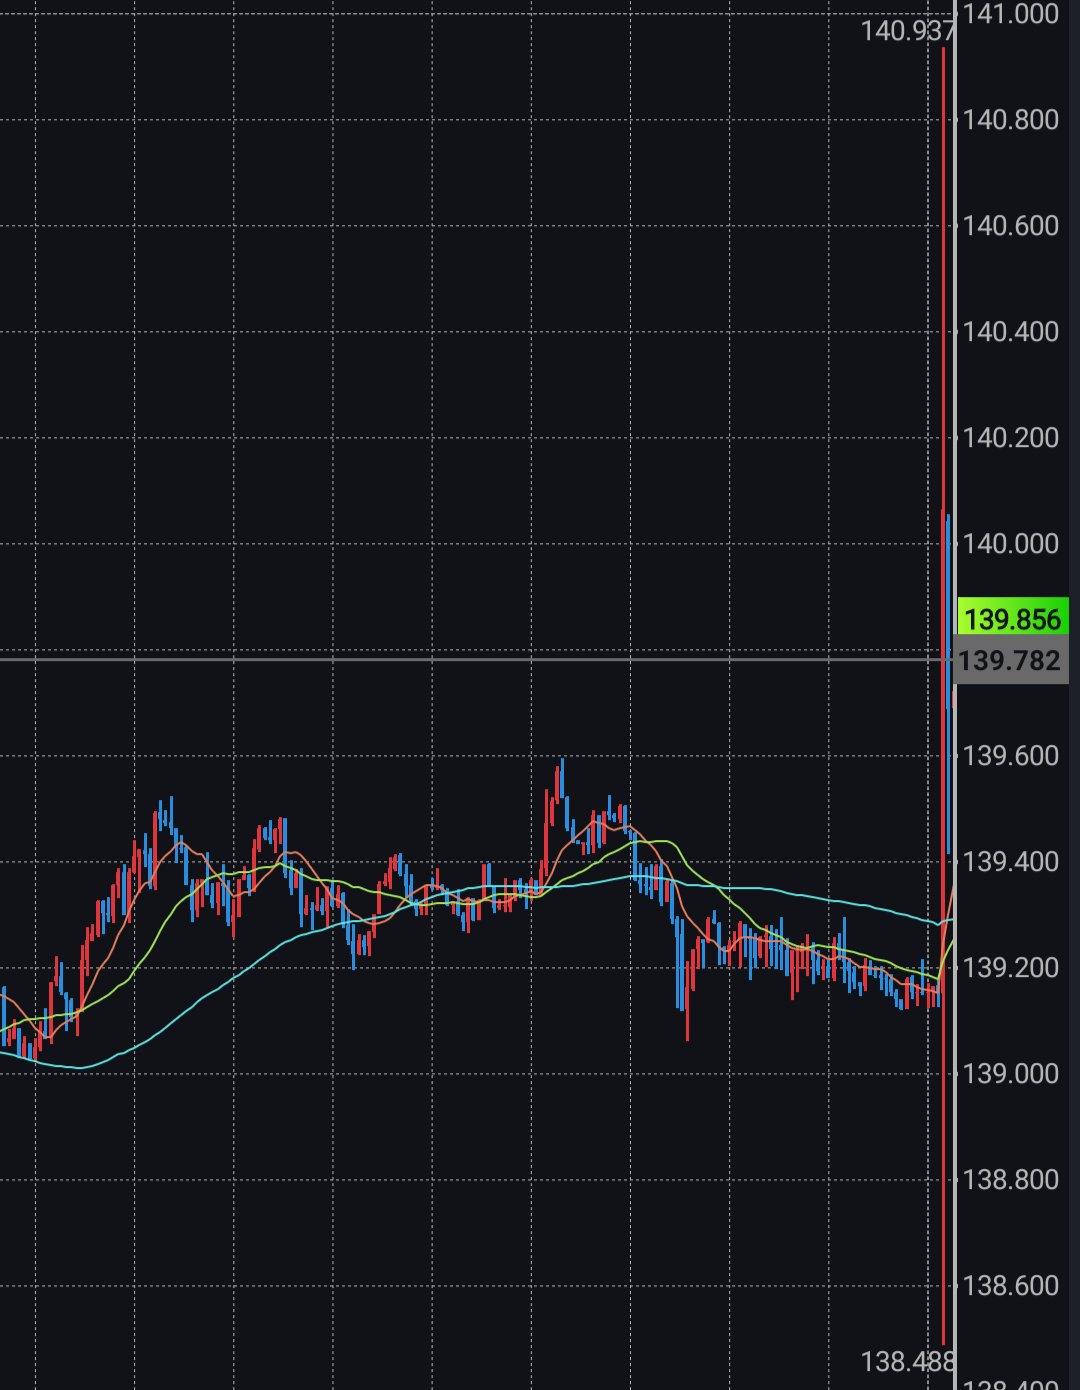Click the 139.400 price axis label
This screenshot has height=1390, width=1080.
coord(1010,862)
